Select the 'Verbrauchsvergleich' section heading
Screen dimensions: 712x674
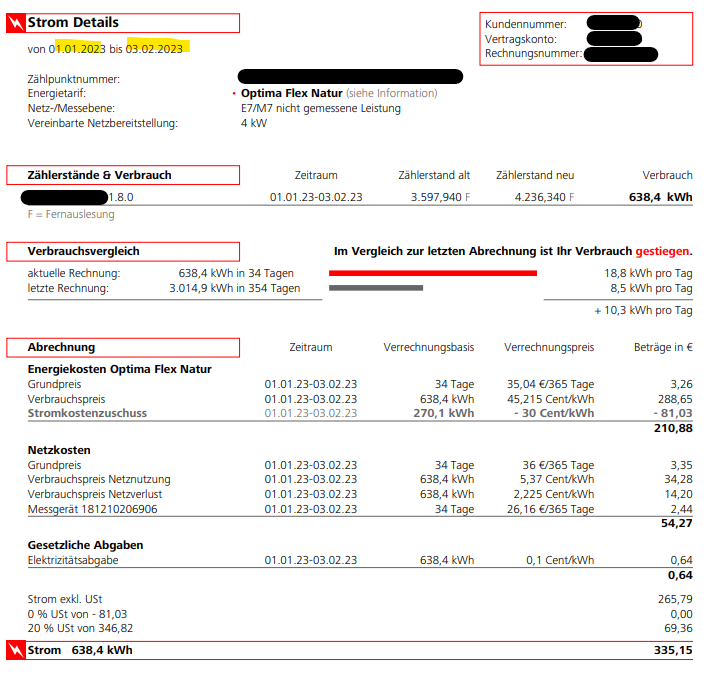84,251
